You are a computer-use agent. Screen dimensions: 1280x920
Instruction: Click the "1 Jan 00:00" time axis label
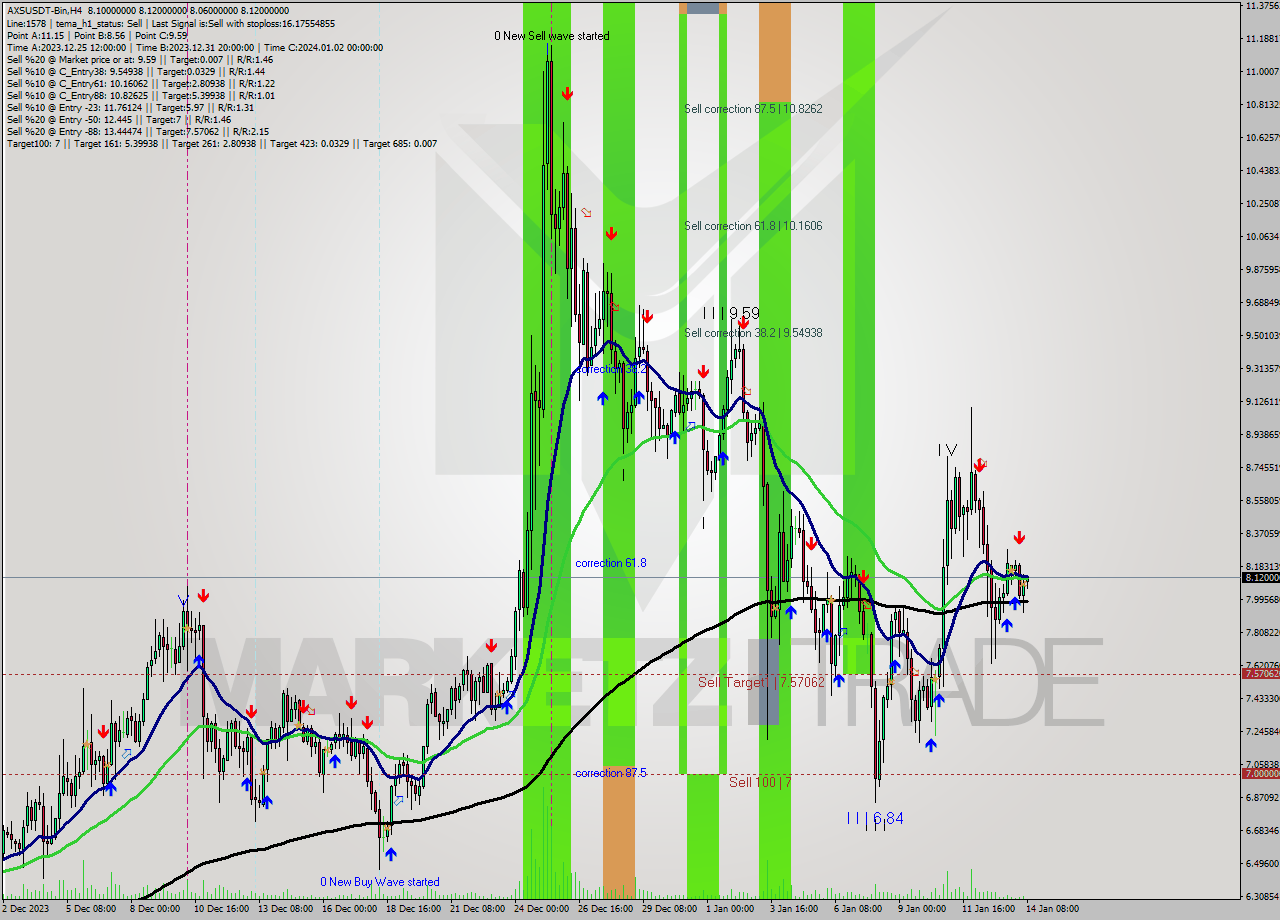click(730, 909)
